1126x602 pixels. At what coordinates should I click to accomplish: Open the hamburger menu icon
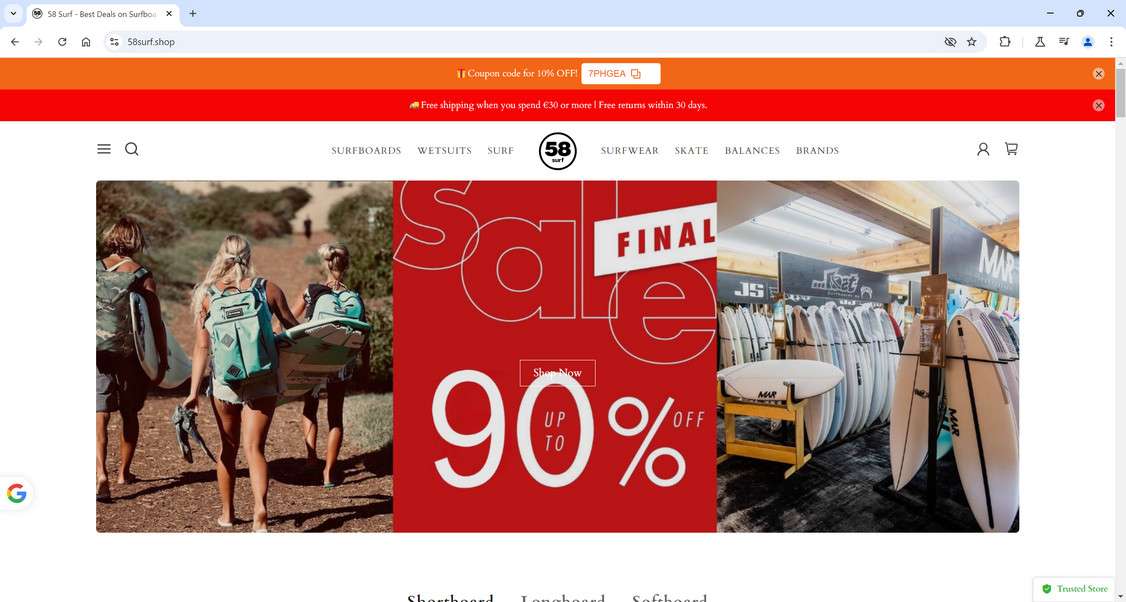(x=104, y=149)
